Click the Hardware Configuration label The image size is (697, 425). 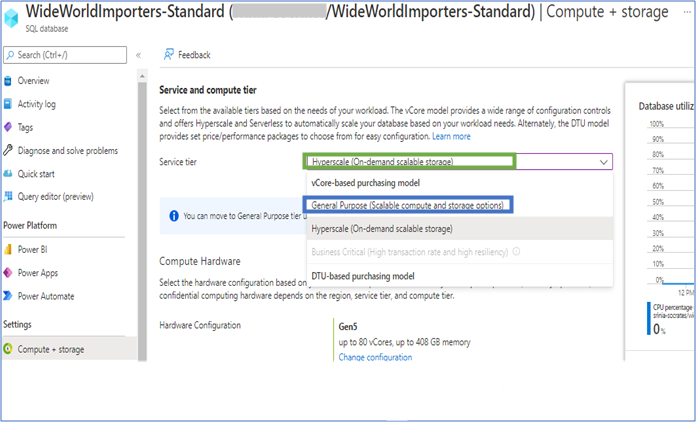point(200,325)
